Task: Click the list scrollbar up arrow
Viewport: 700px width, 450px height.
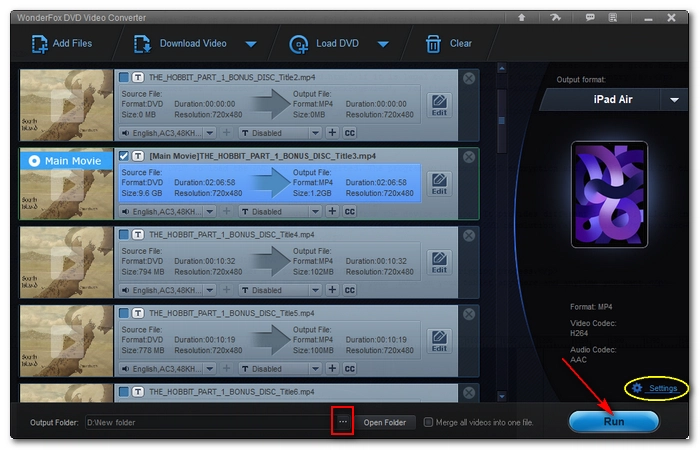Action: click(x=502, y=68)
